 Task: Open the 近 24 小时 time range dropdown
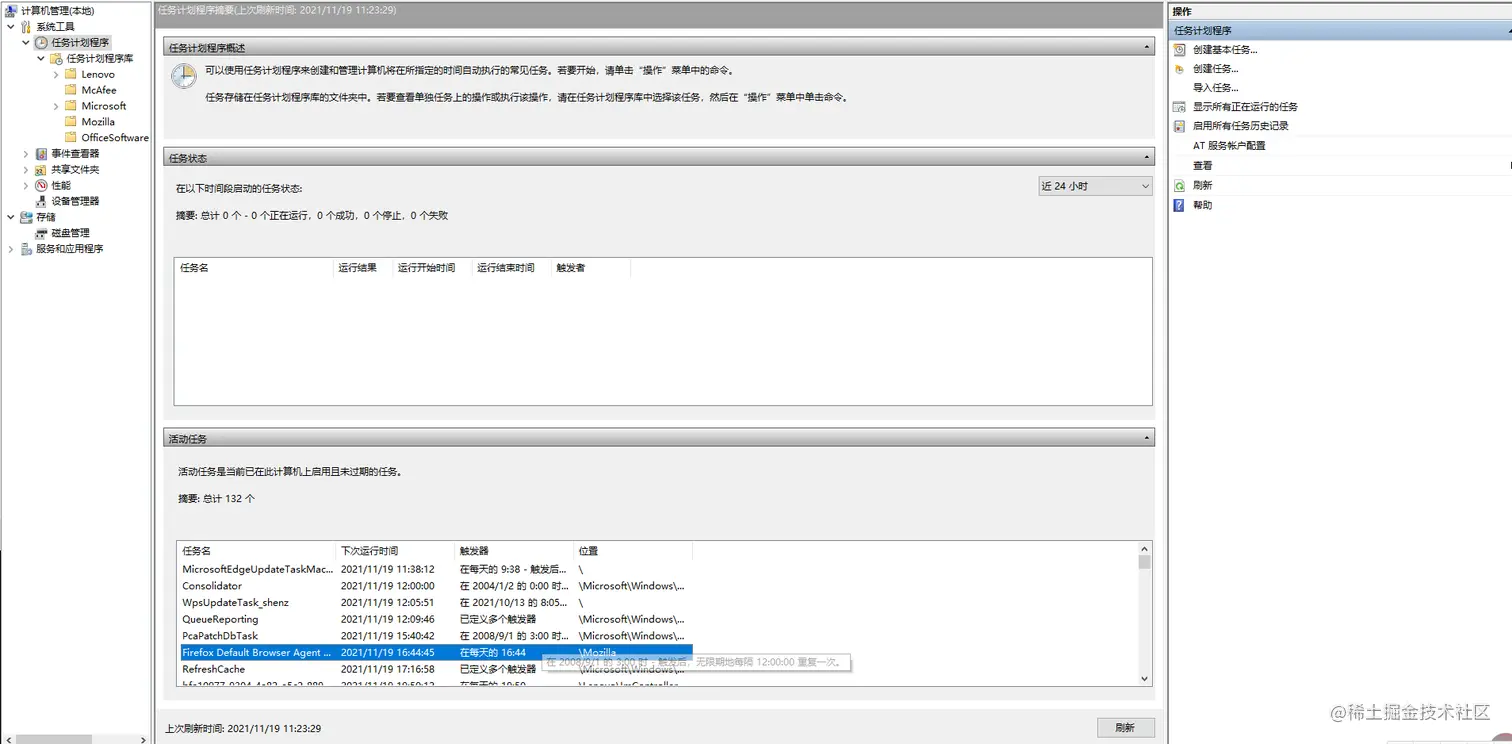[x=1095, y=186]
